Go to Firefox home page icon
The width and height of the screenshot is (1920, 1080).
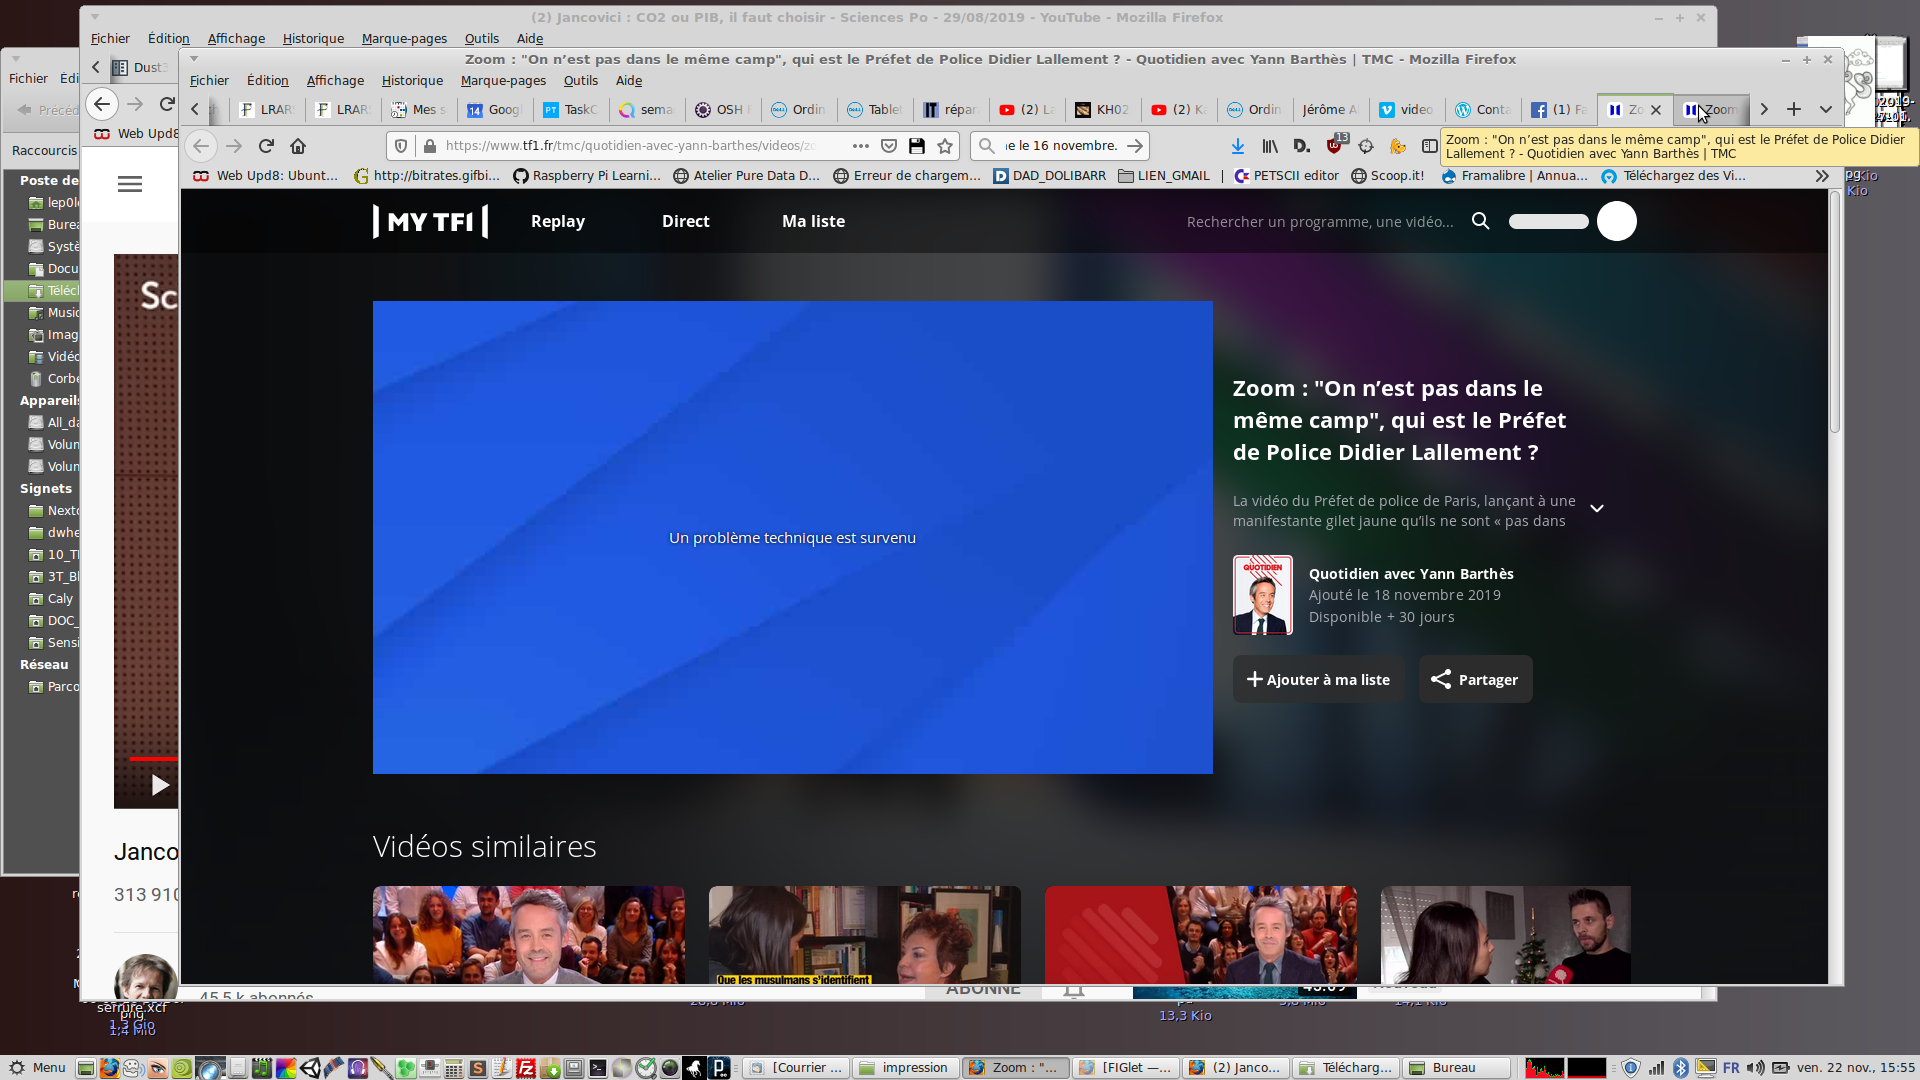click(x=298, y=146)
